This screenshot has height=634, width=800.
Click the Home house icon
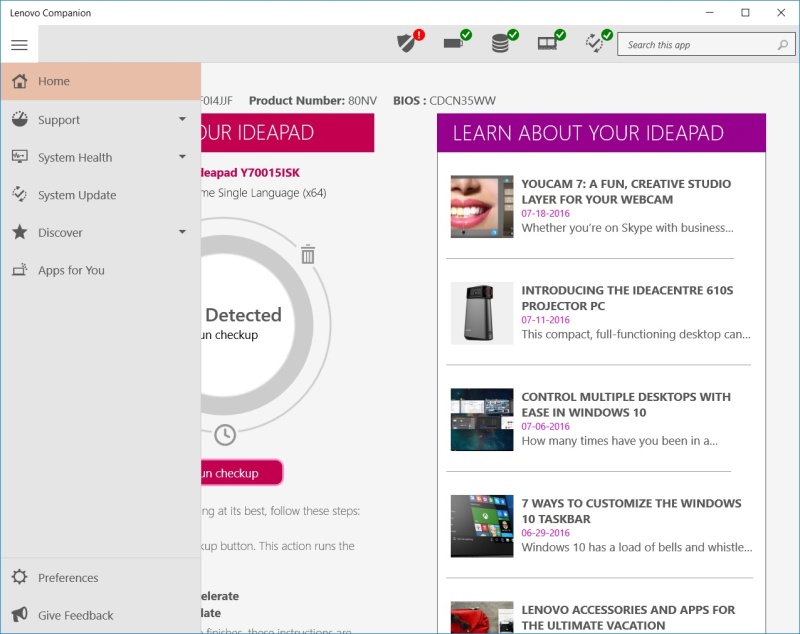coord(20,81)
